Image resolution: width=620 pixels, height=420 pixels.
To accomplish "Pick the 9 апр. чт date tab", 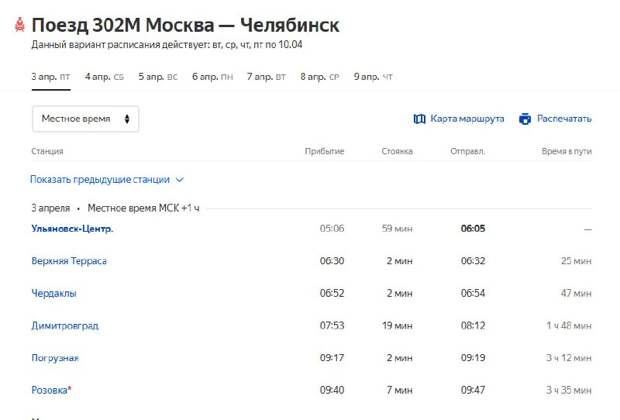I will point(373,76).
